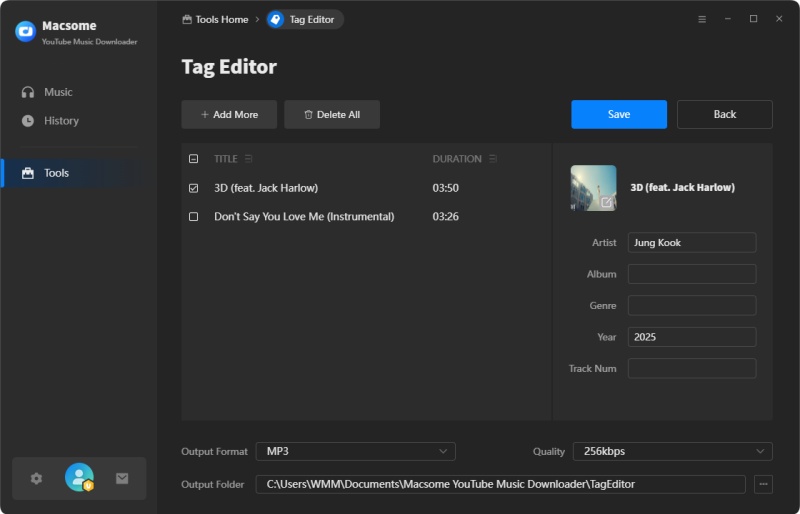
Task: Click the Tag Editor breadcrumb tab
Action: (x=305, y=19)
